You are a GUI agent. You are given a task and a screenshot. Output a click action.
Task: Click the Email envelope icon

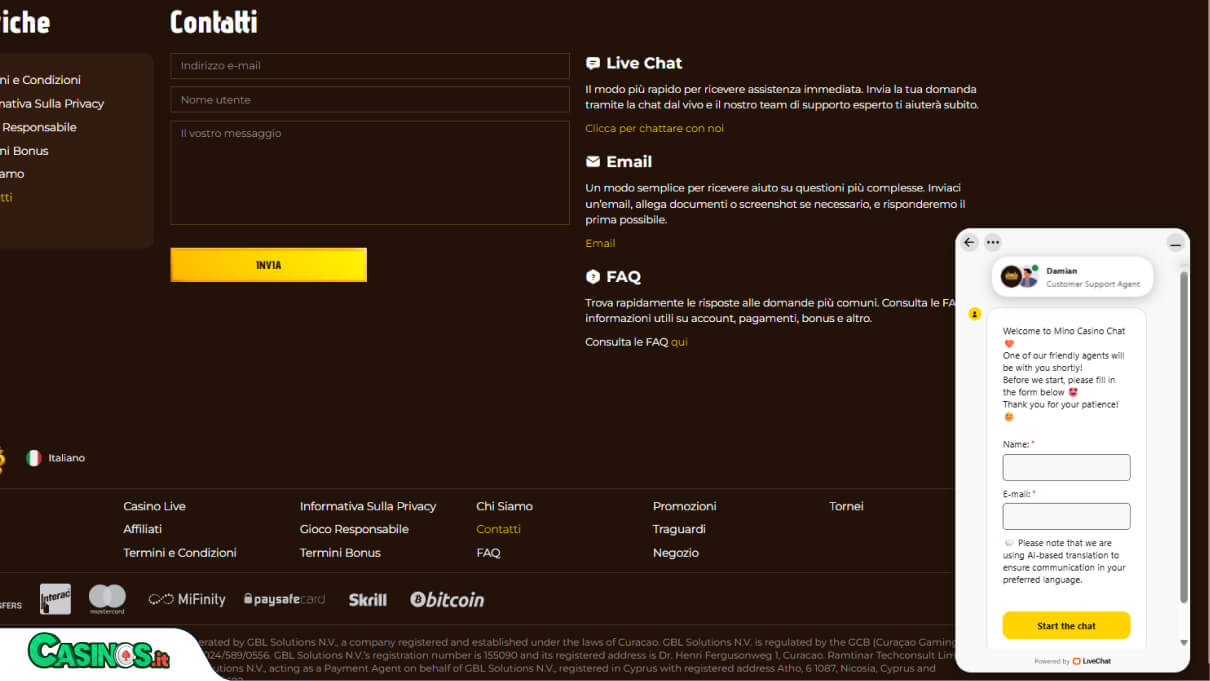593,162
